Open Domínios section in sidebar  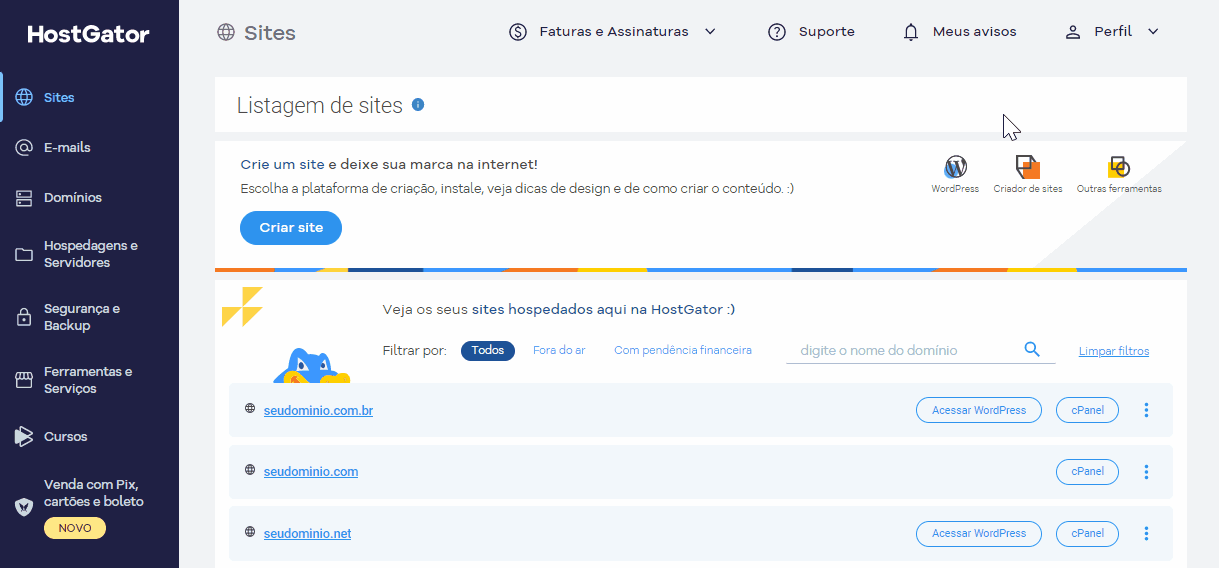pos(73,198)
